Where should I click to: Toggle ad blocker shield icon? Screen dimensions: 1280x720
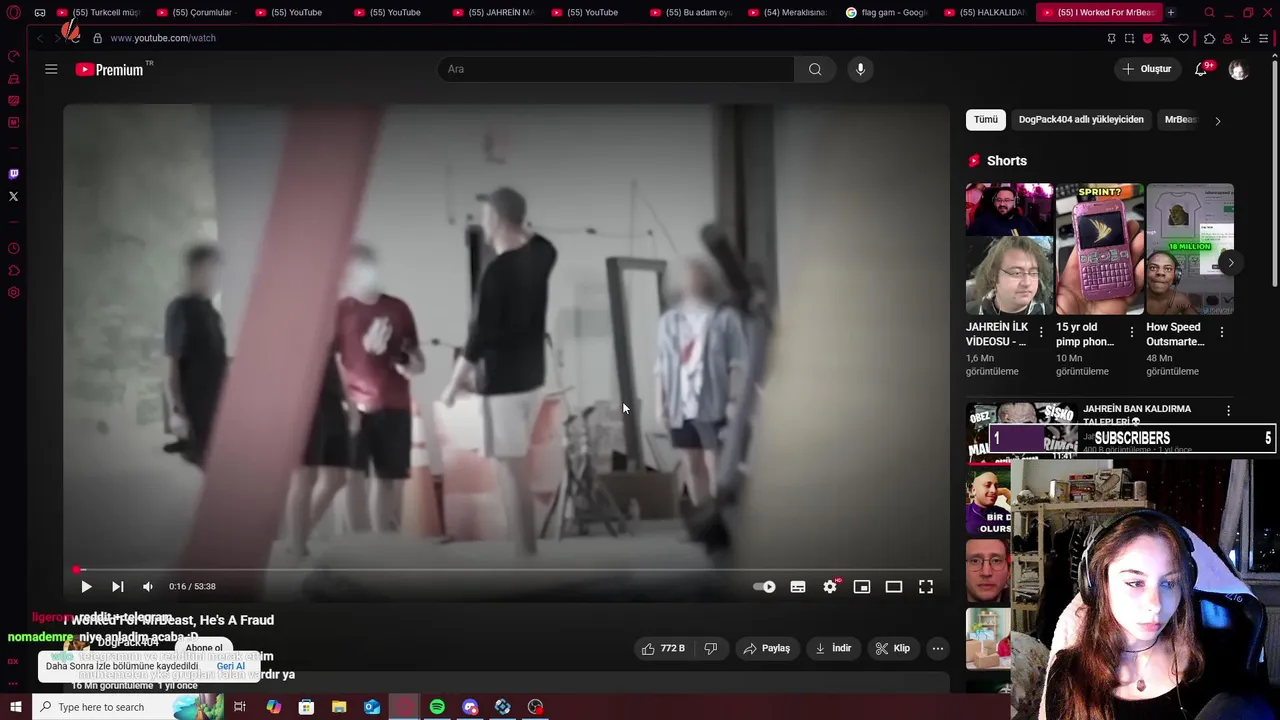pos(1147,38)
